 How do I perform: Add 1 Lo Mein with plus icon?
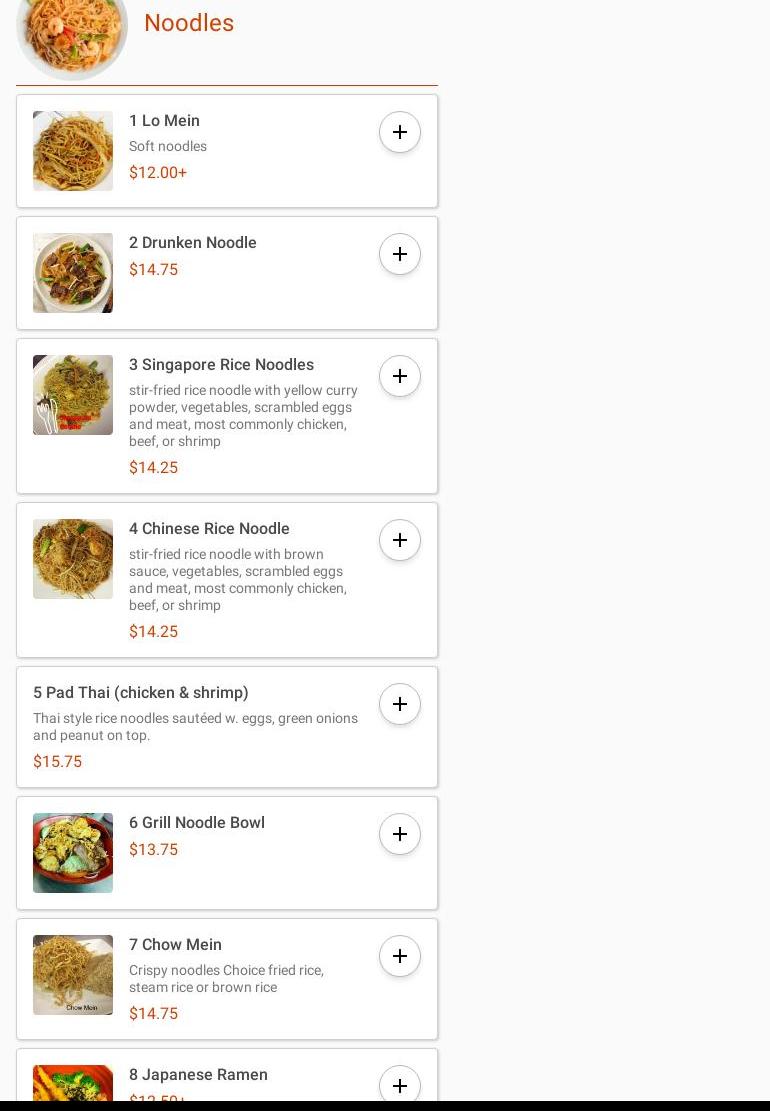pos(400,132)
